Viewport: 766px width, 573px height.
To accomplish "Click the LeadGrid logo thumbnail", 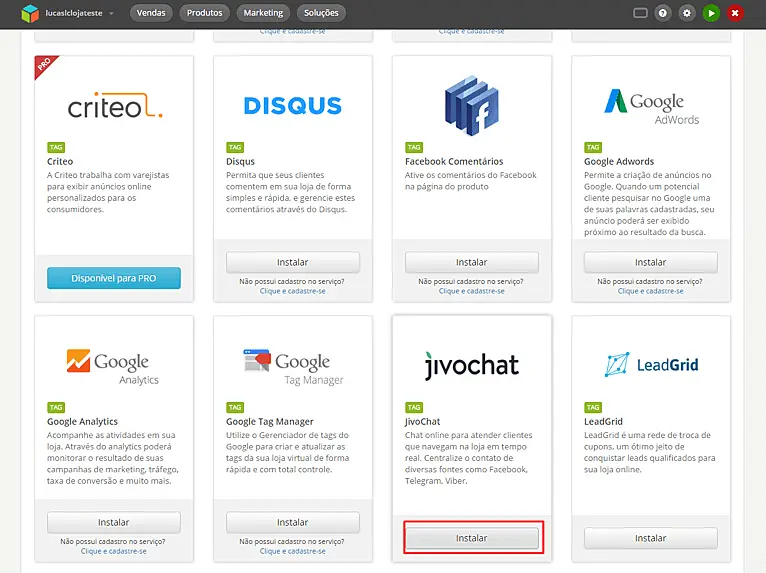I will 650,365.
